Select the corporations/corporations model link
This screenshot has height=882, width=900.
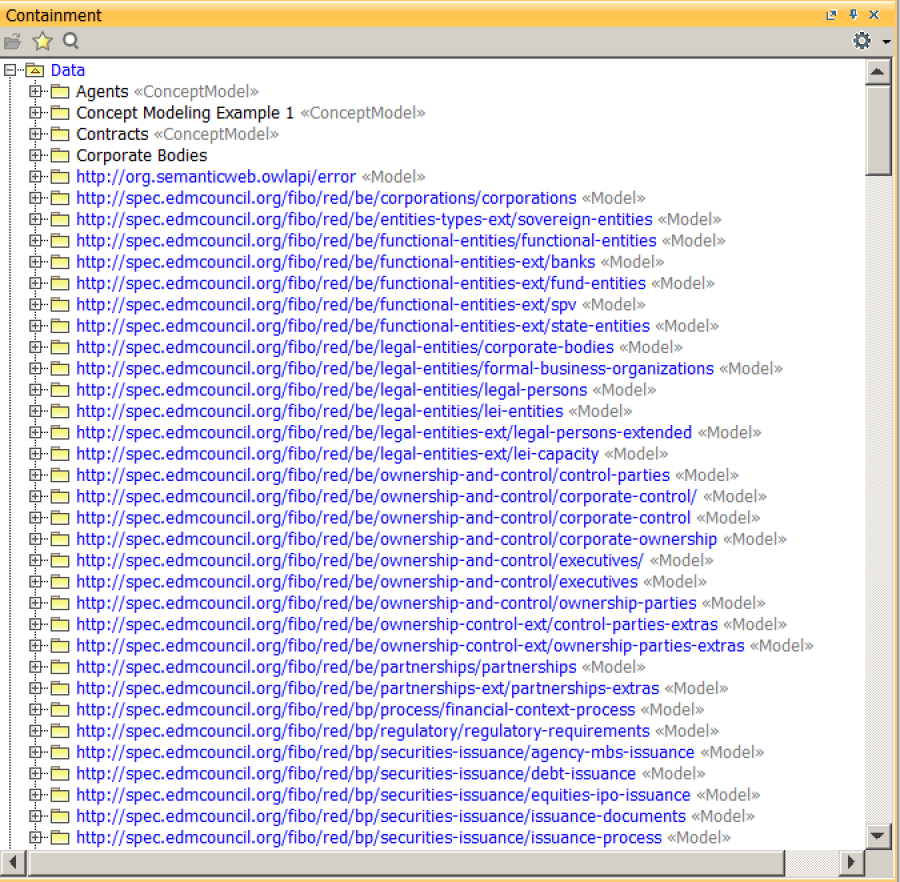[x=326, y=198]
